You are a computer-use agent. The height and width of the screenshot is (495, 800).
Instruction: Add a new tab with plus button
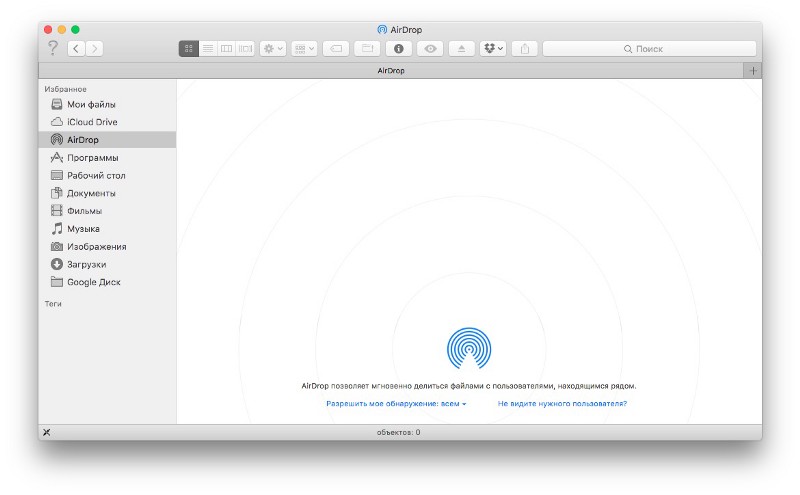[x=753, y=71]
